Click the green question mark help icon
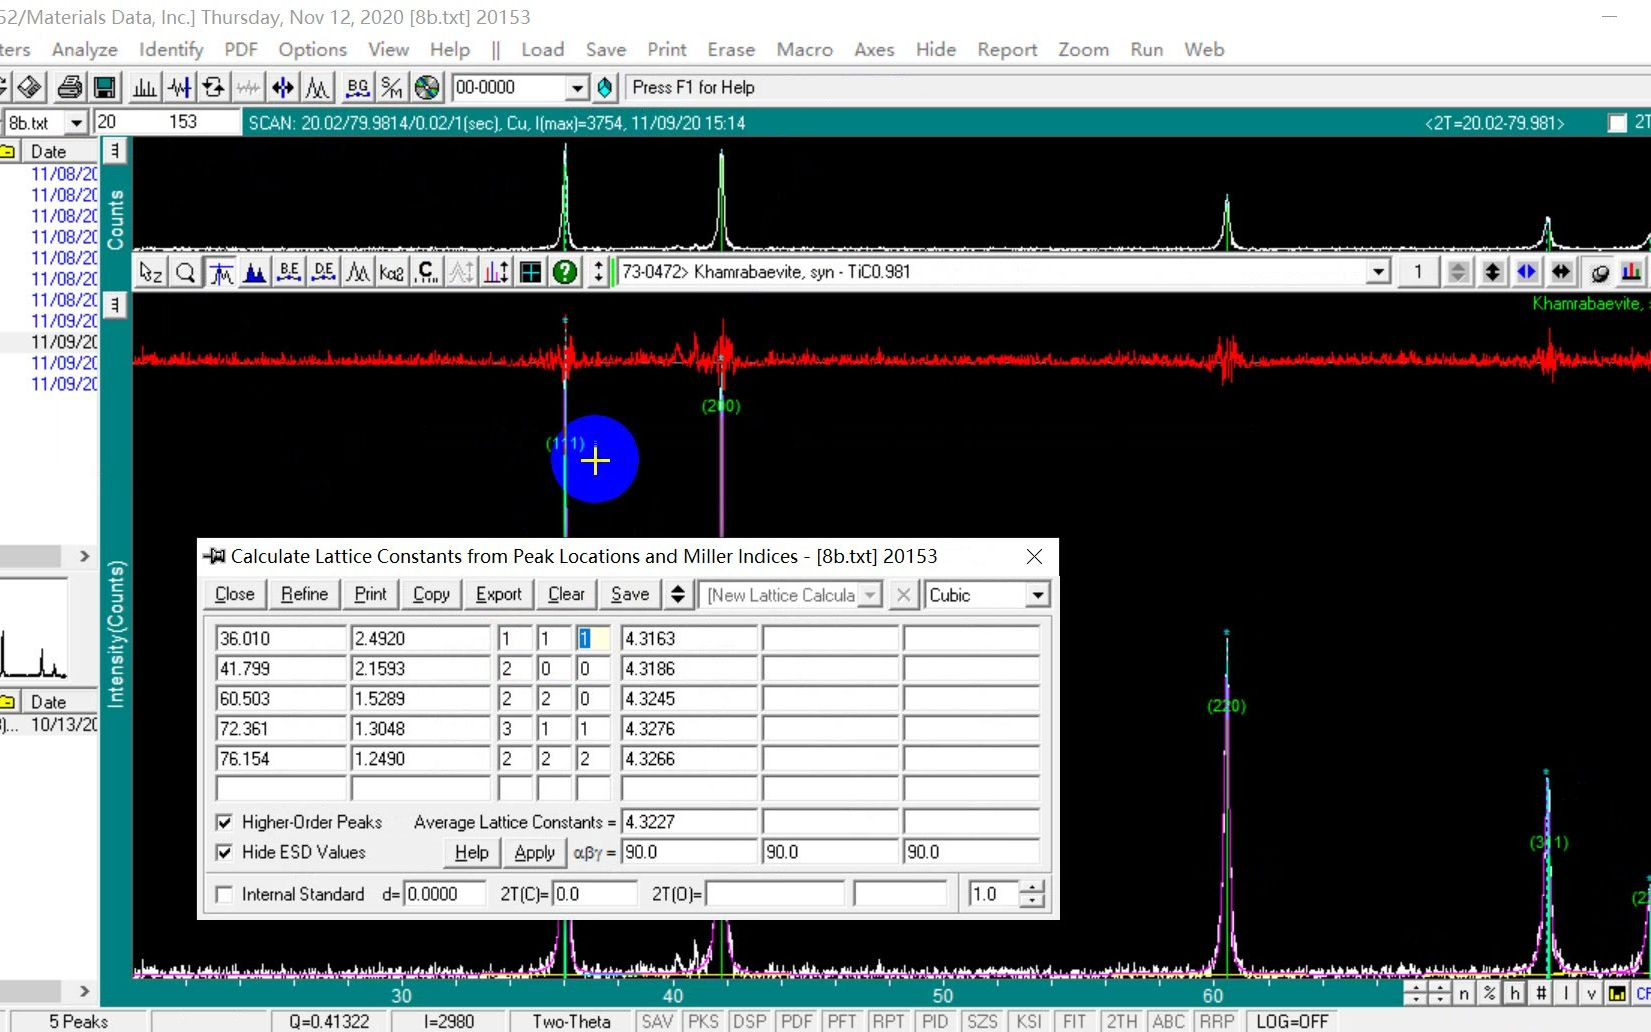The width and height of the screenshot is (1651, 1032). (x=565, y=272)
